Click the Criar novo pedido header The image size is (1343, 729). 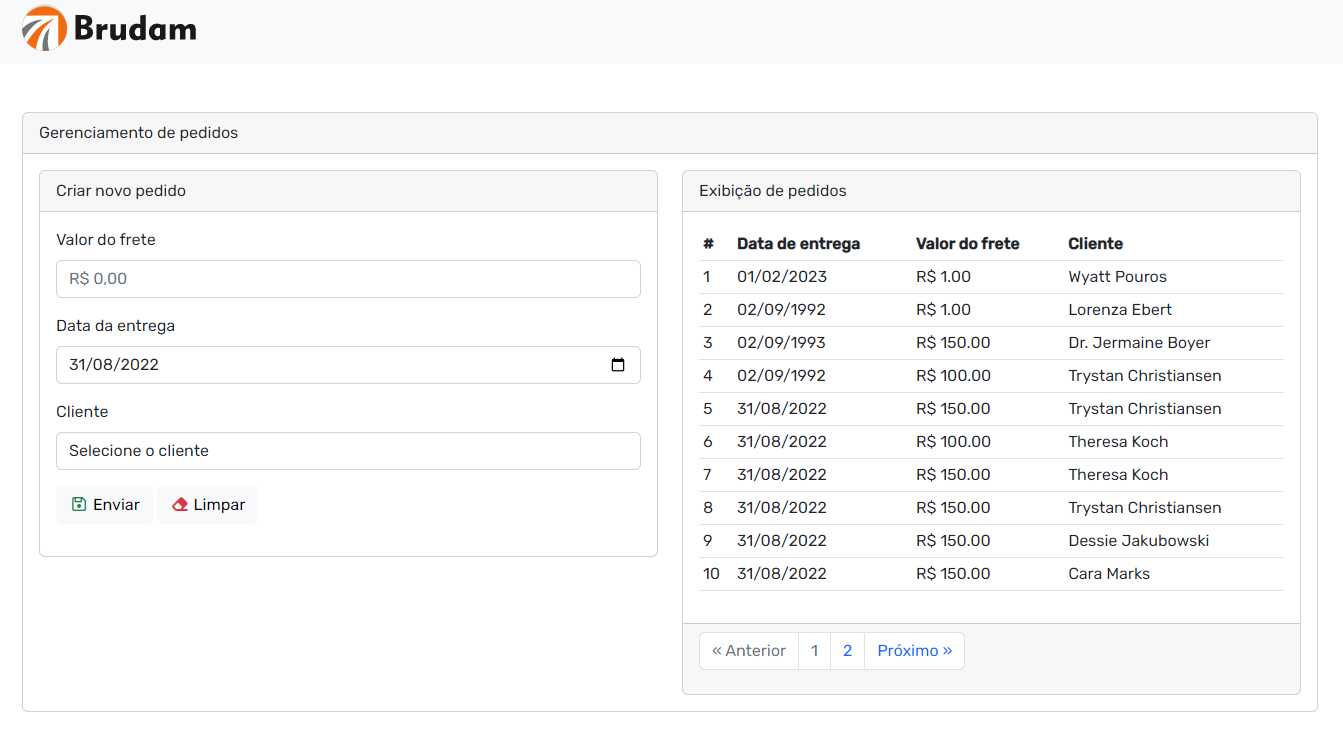coord(120,191)
